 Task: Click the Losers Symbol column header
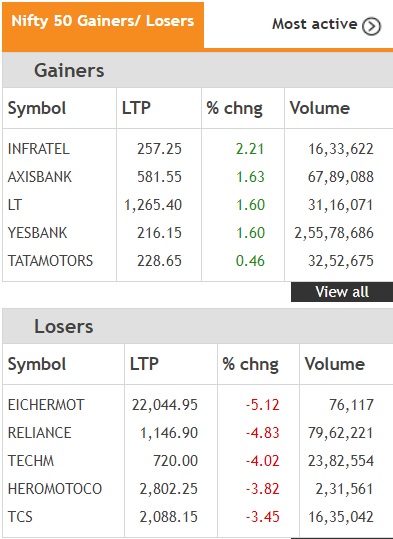tap(37, 364)
